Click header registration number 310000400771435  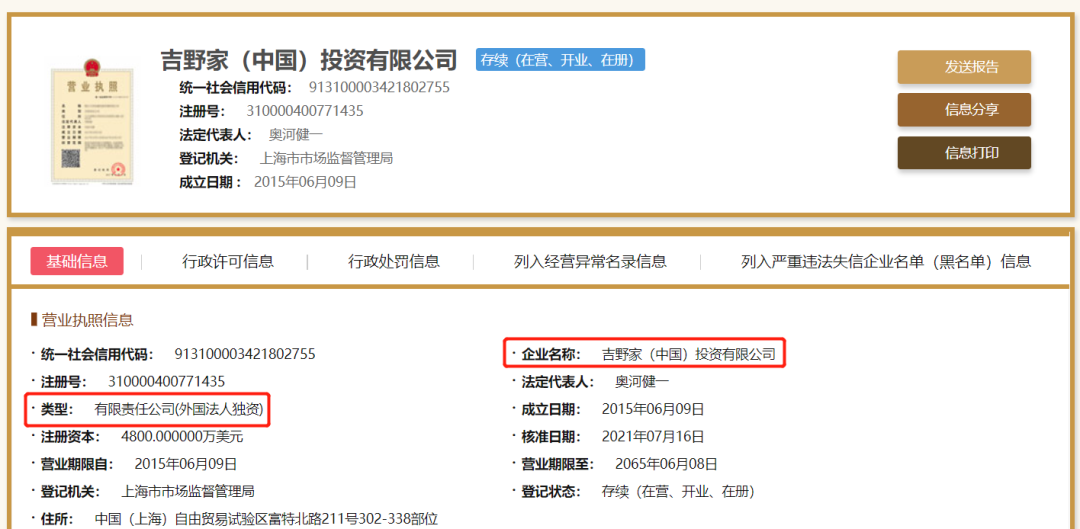click(x=304, y=111)
